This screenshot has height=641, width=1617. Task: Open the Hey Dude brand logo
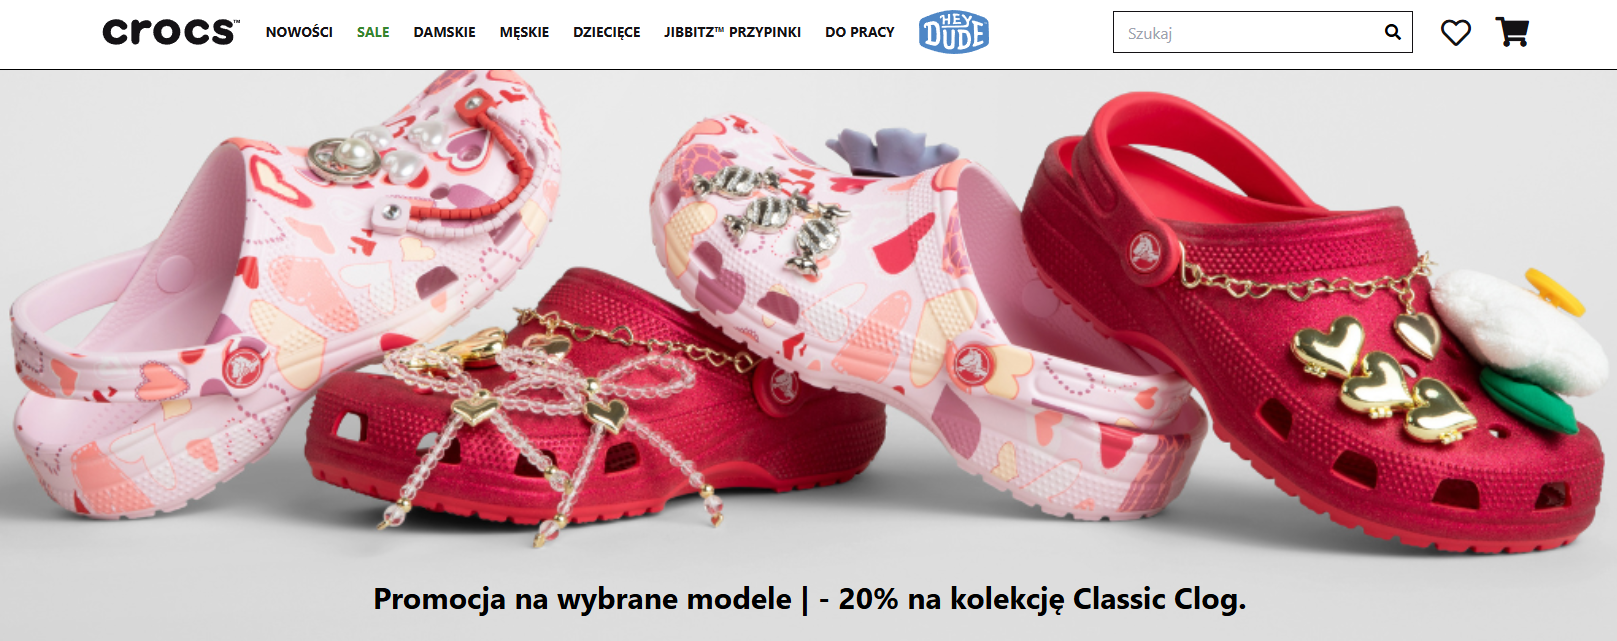click(954, 32)
